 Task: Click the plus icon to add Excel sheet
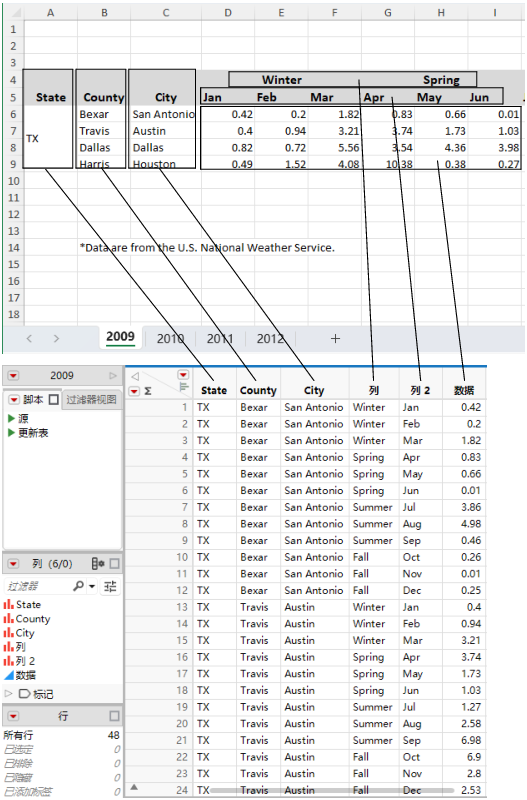tap(335, 338)
